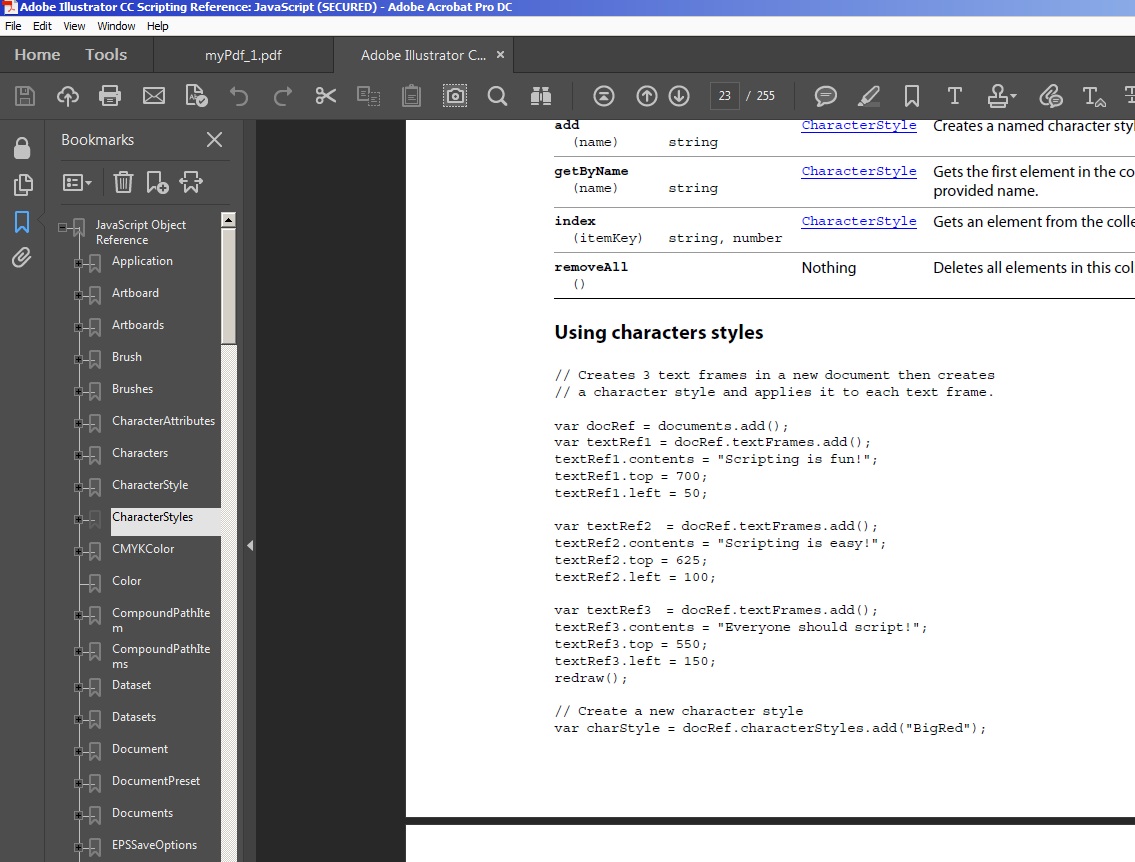Expand the CMYKColor bookmark

[x=78, y=552]
